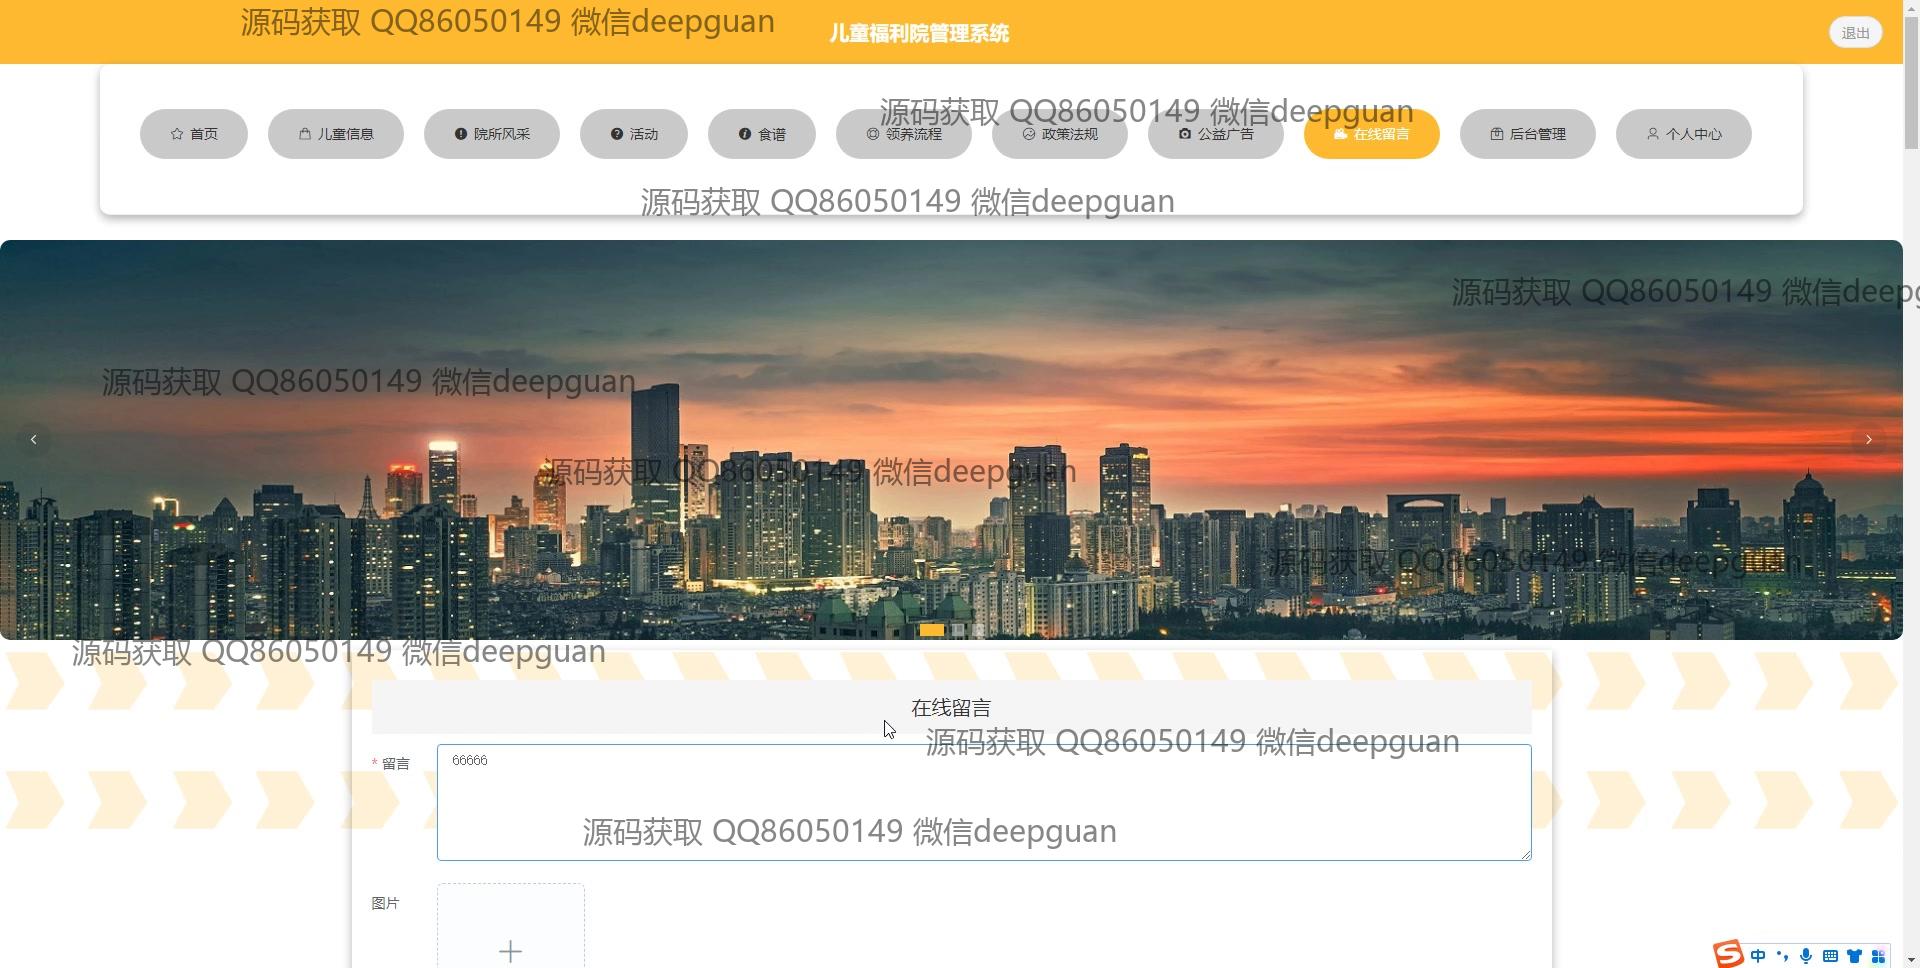Click the page scrollbar down arrow

[x=1911, y=960]
